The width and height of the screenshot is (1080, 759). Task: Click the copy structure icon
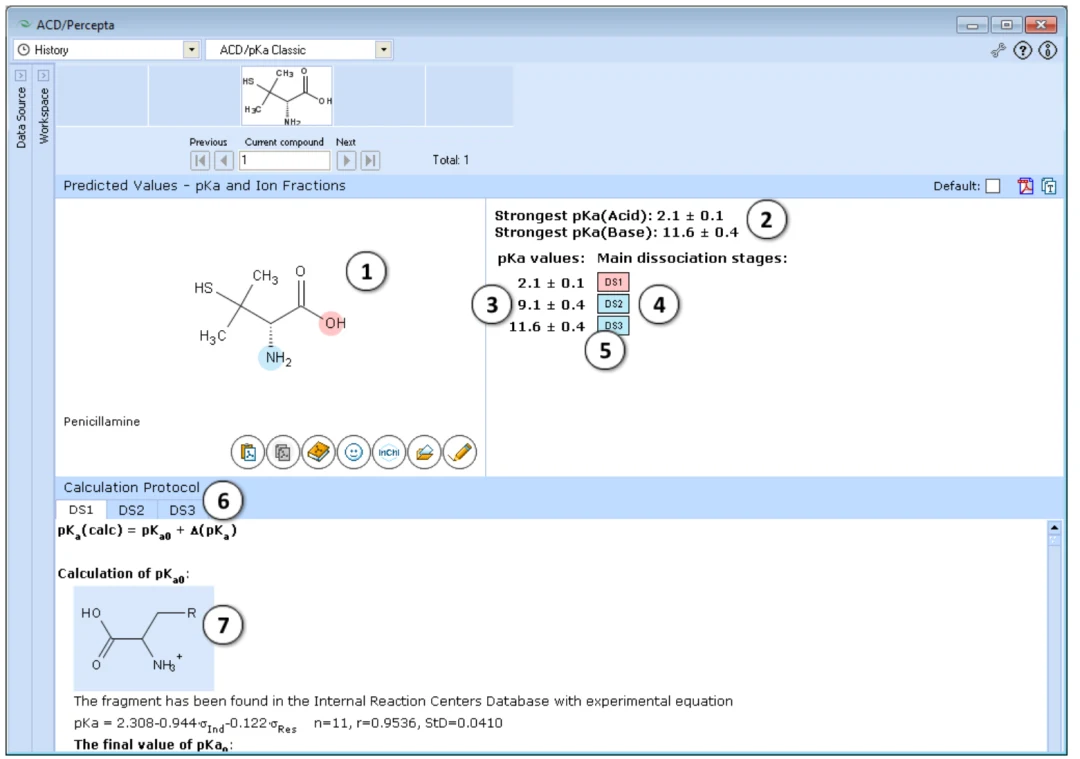click(283, 453)
